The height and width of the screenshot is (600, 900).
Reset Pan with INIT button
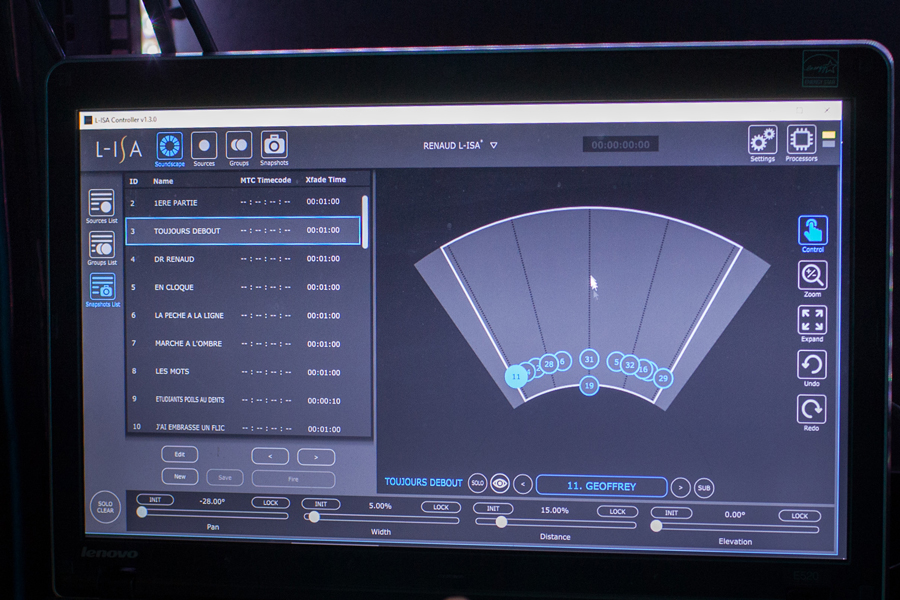click(155, 500)
